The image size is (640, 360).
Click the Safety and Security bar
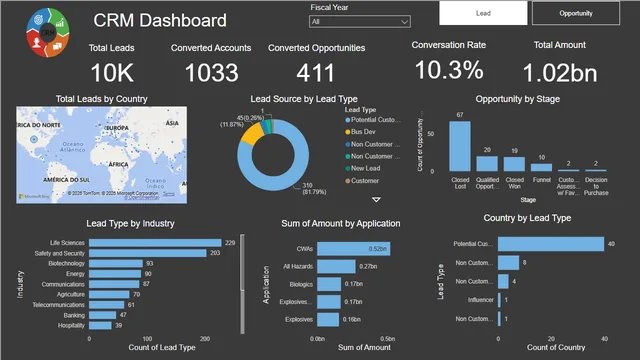pyautogui.click(x=148, y=253)
